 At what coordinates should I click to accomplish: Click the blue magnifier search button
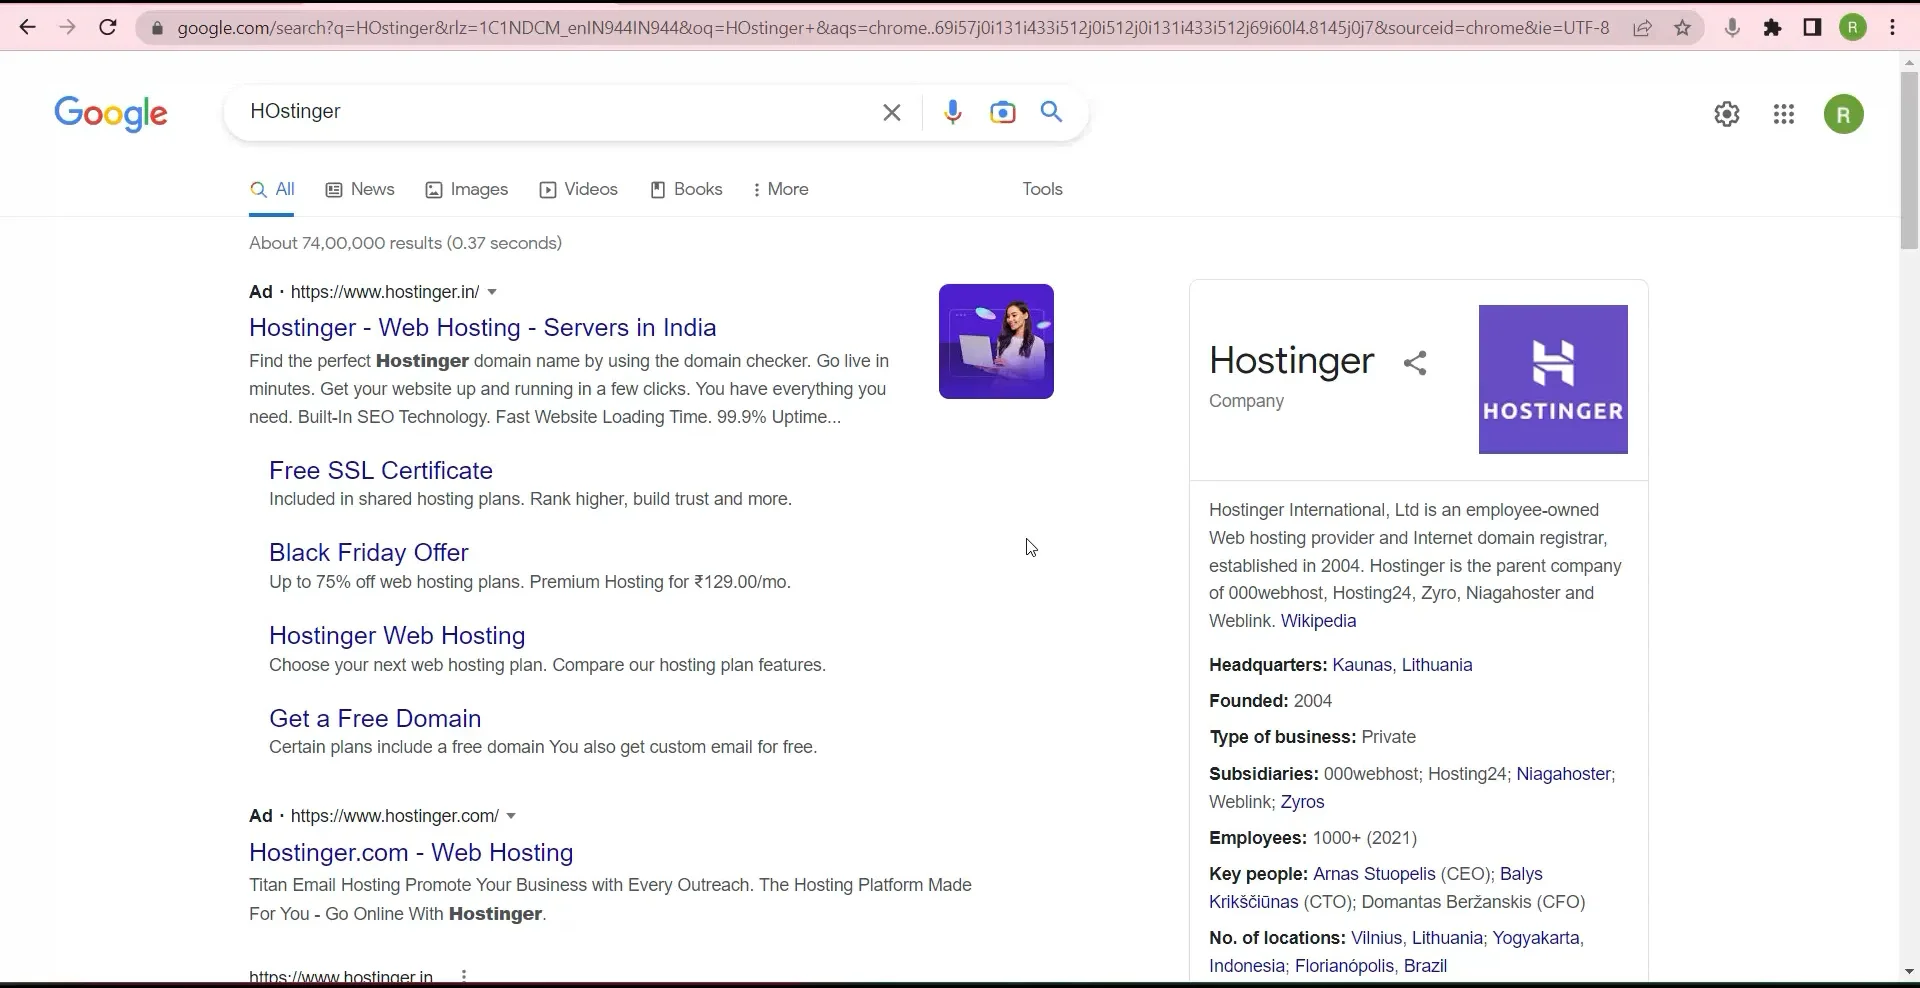1051,112
